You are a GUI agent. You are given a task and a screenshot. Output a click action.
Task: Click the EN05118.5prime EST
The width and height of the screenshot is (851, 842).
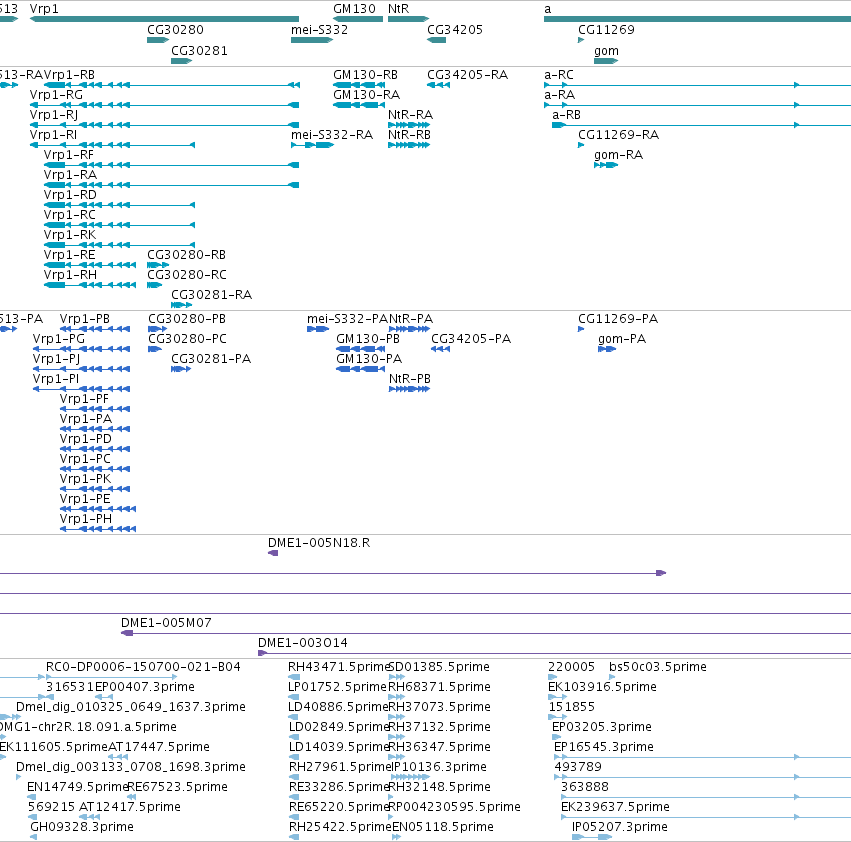(396, 837)
